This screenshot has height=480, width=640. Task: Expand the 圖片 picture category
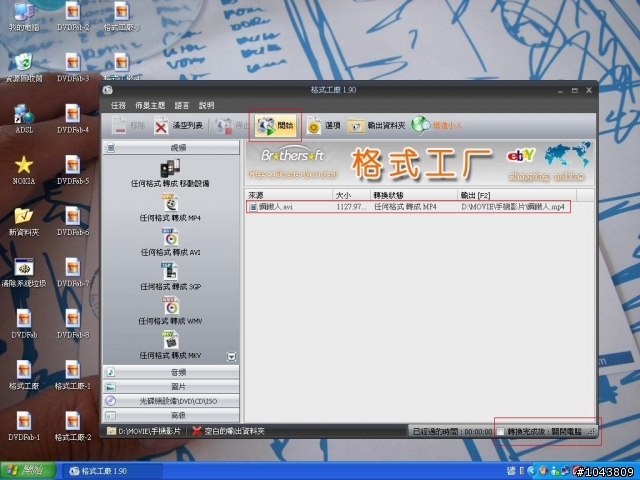coord(172,386)
